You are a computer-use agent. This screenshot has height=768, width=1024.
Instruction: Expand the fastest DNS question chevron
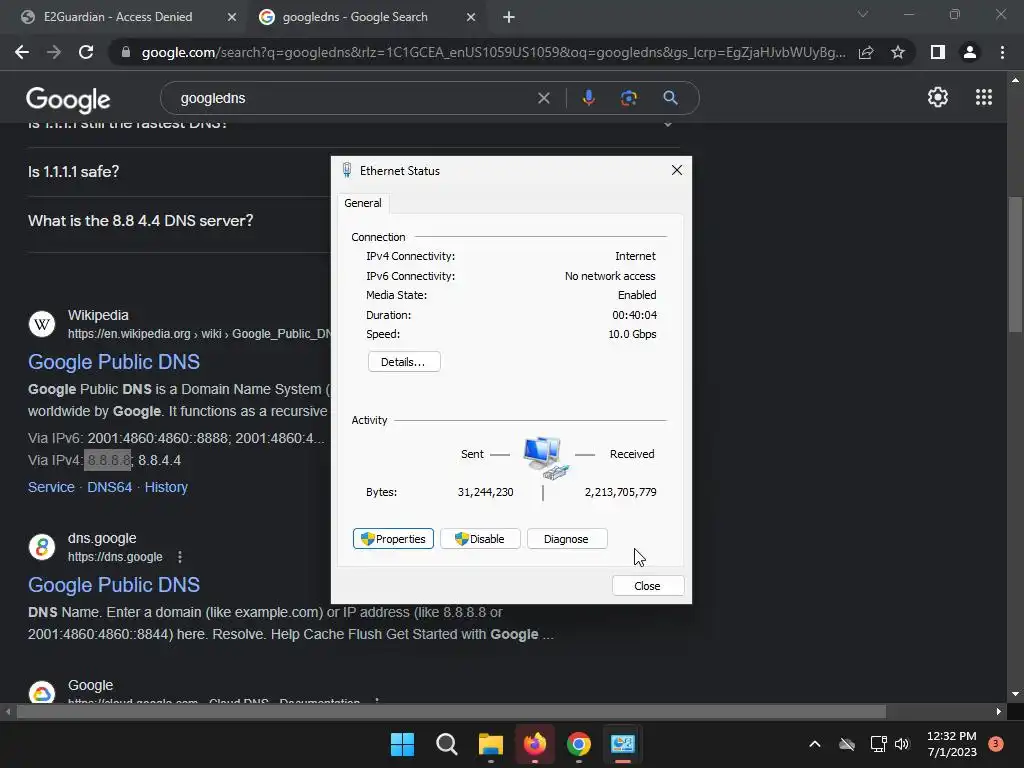tap(667, 124)
